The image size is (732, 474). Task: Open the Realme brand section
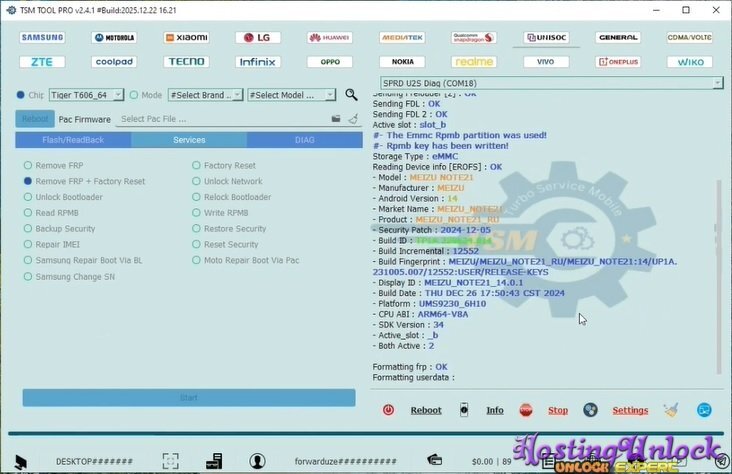tap(474, 62)
